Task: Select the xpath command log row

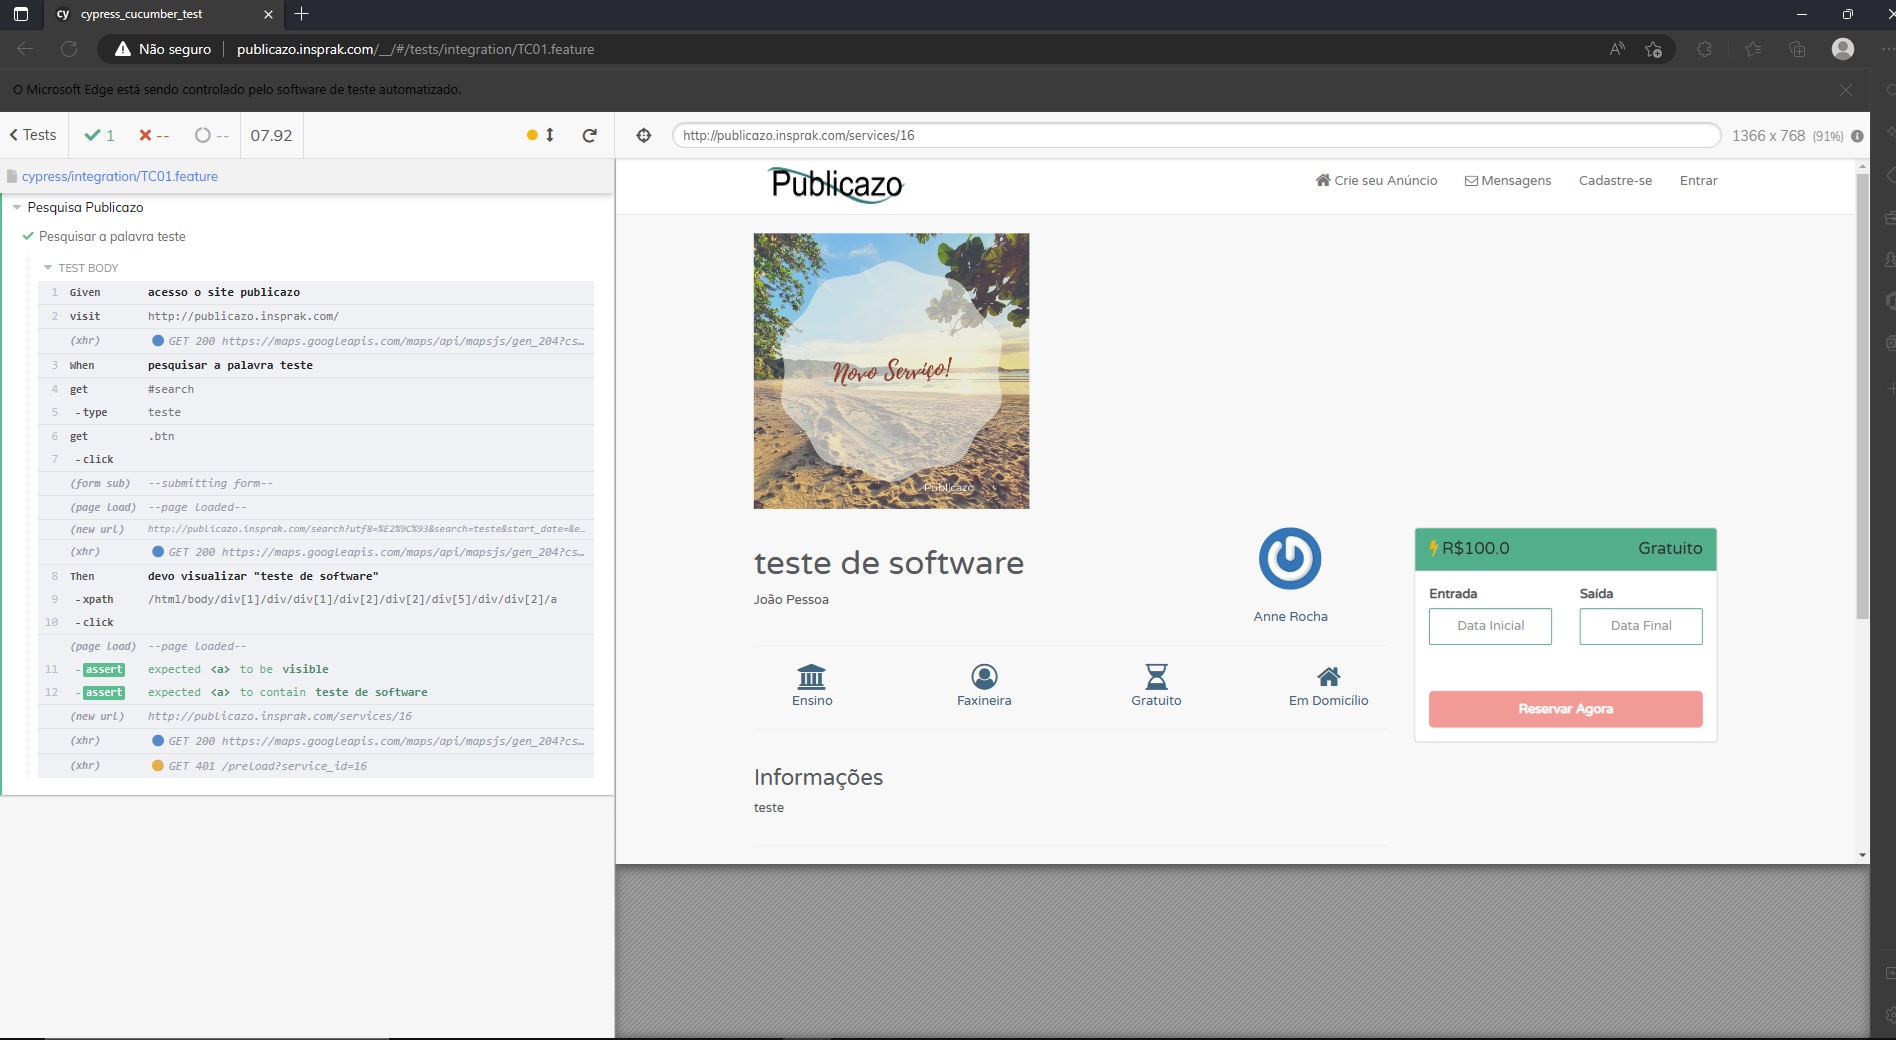Action: [316, 599]
